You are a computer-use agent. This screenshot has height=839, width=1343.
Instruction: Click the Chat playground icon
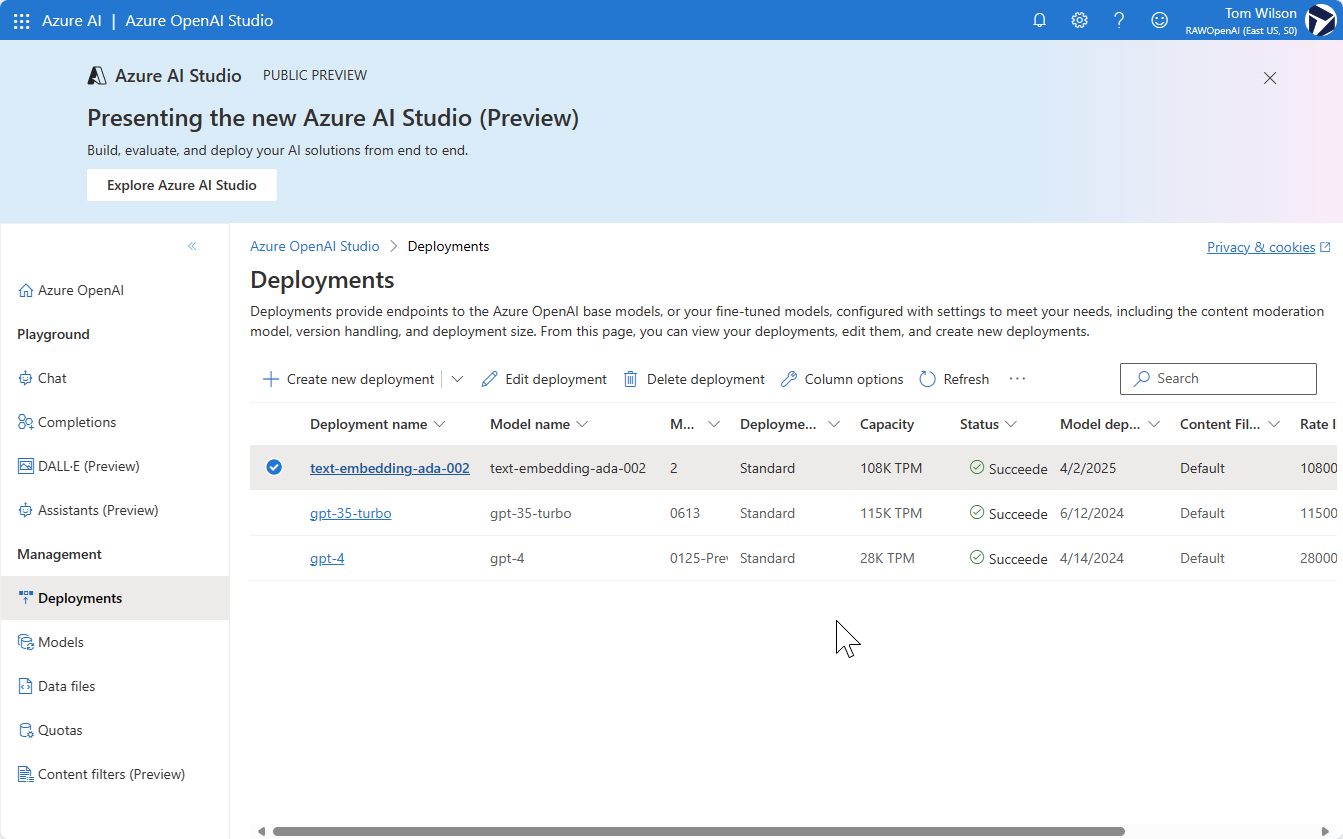(x=26, y=378)
